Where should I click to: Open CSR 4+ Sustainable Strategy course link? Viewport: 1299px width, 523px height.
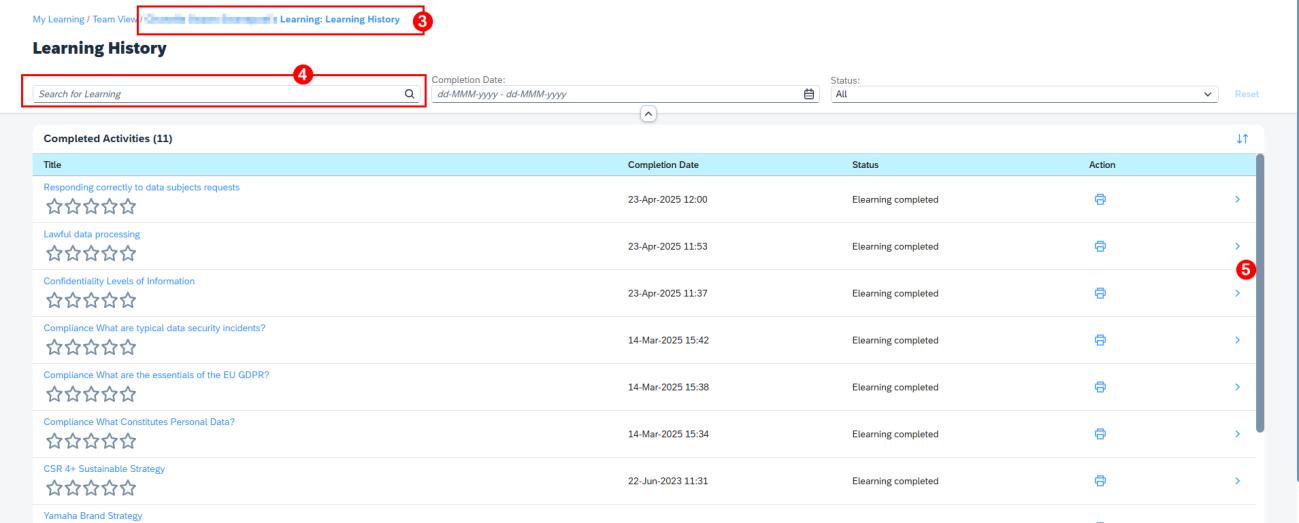[x=104, y=469]
